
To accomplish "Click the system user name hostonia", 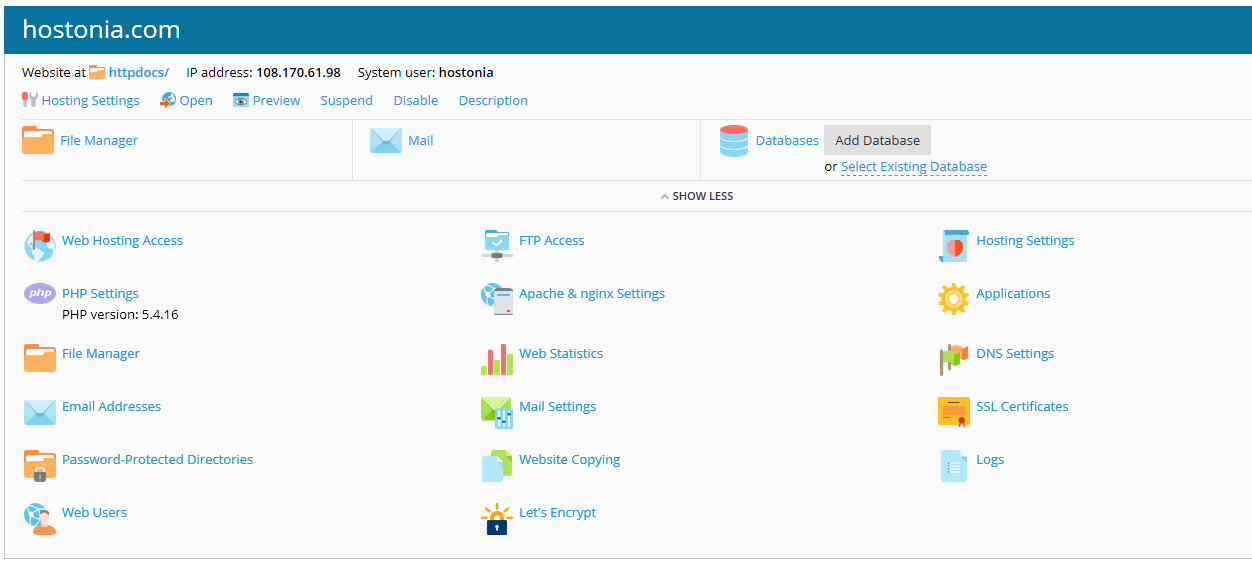I will [466, 72].
